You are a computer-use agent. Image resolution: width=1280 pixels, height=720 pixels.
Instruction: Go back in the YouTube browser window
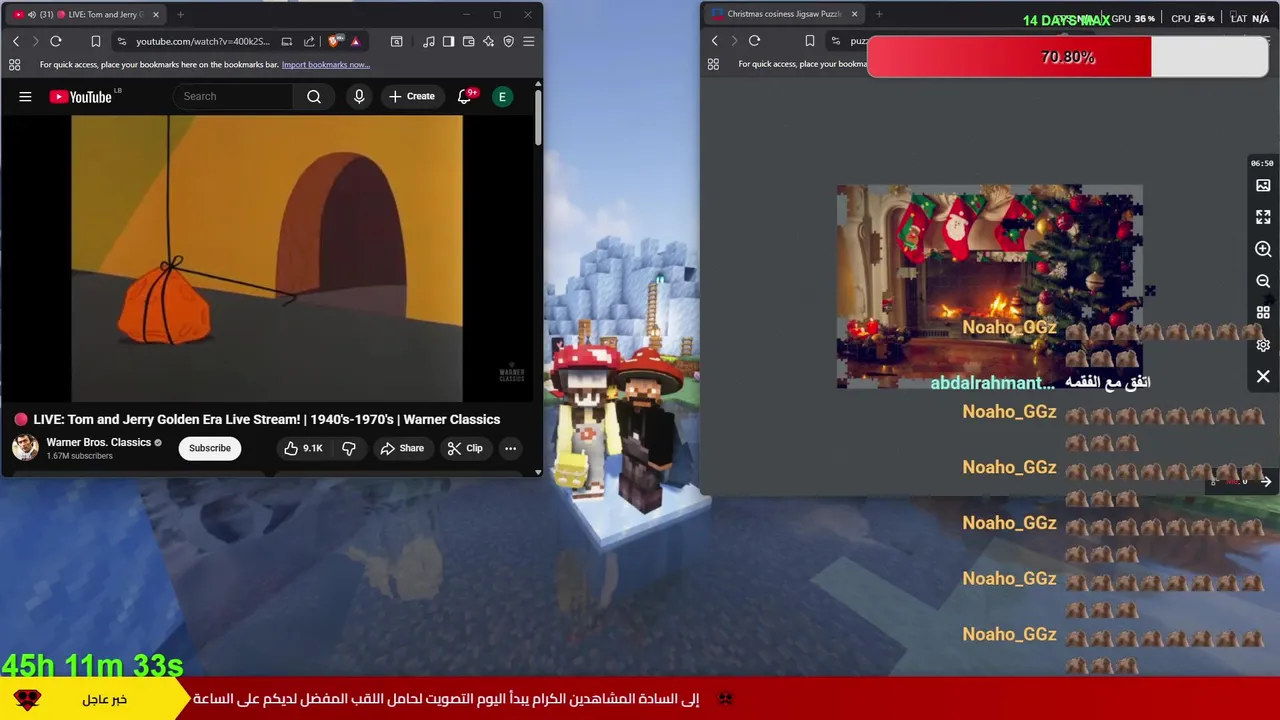tap(16, 41)
